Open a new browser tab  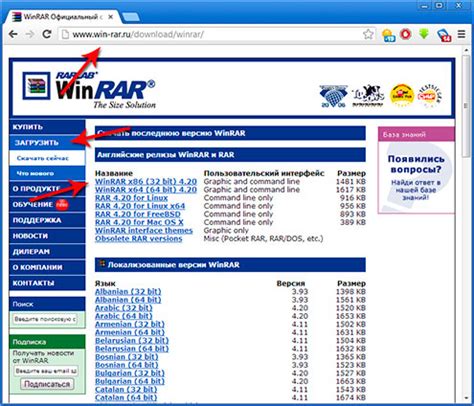pos(131,17)
